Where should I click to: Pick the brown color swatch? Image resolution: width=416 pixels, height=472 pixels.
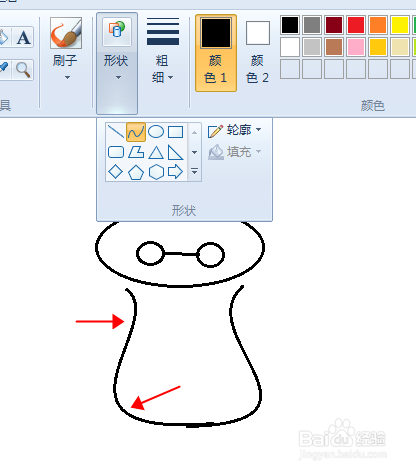click(x=334, y=47)
